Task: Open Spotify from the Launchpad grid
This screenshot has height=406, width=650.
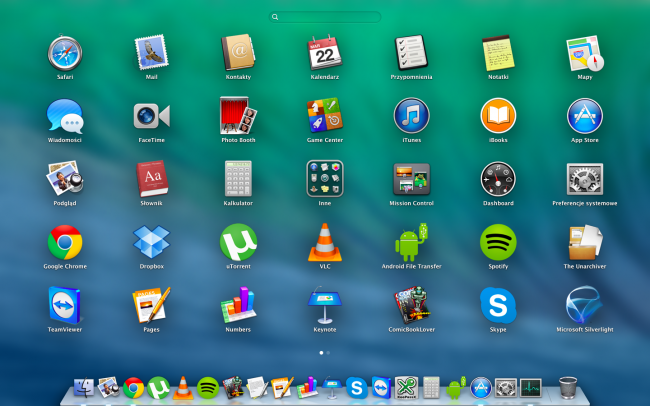Action: tap(498, 242)
